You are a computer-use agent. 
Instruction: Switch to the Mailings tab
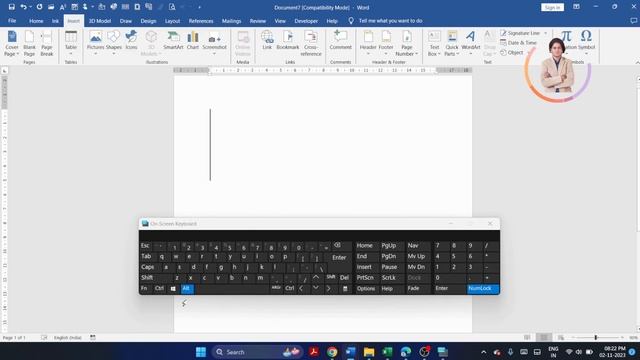pyautogui.click(x=231, y=21)
